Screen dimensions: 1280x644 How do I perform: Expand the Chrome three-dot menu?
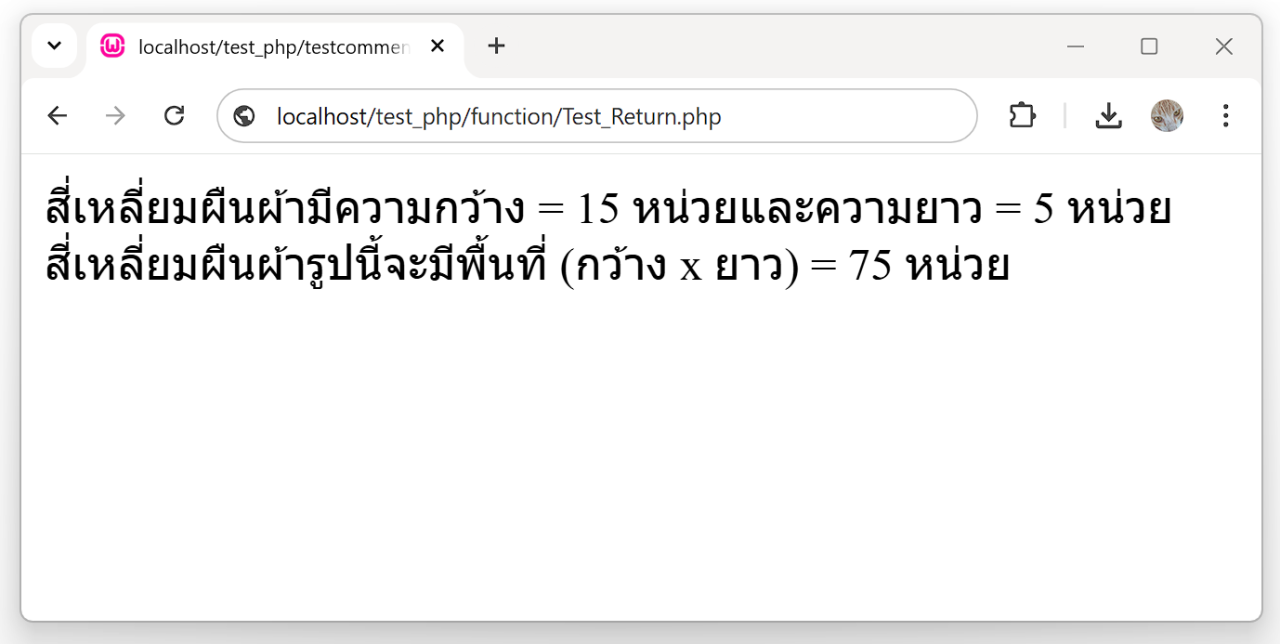(x=1225, y=116)
